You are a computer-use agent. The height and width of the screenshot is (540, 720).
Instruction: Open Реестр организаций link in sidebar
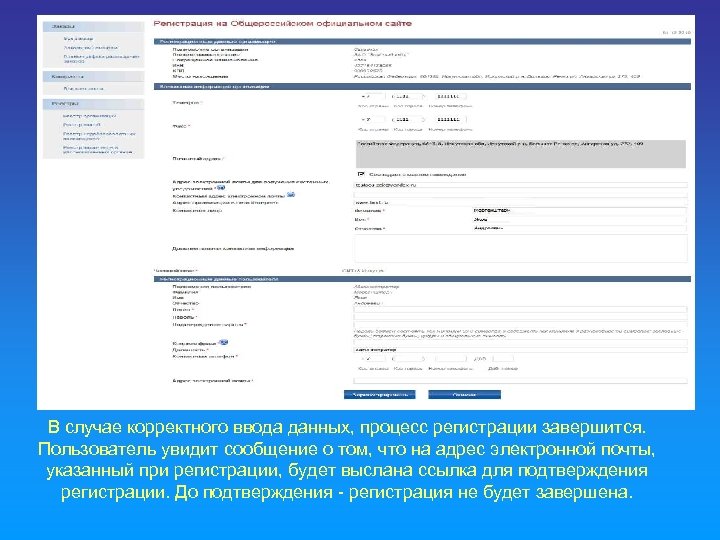[90, 116]
